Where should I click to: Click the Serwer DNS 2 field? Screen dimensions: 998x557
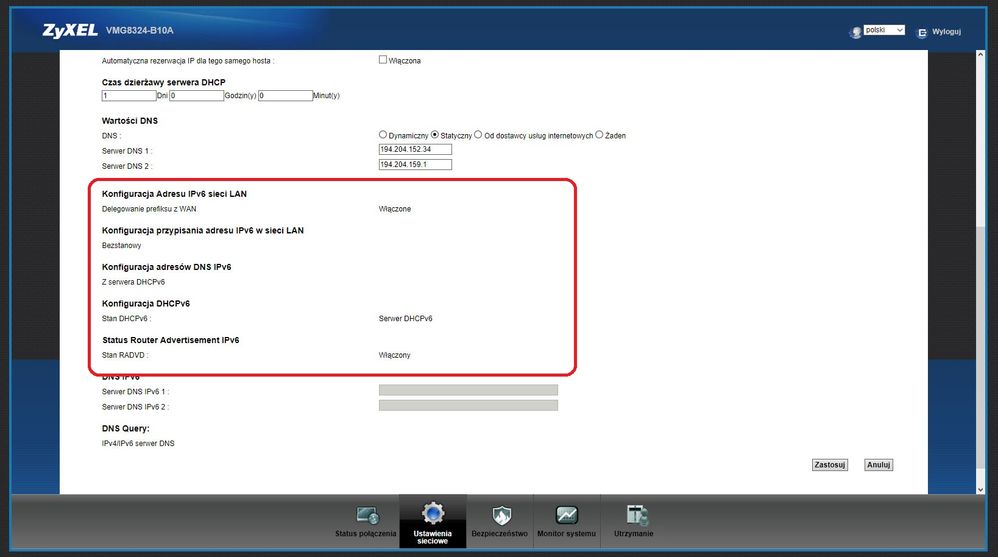coord(414,164)
